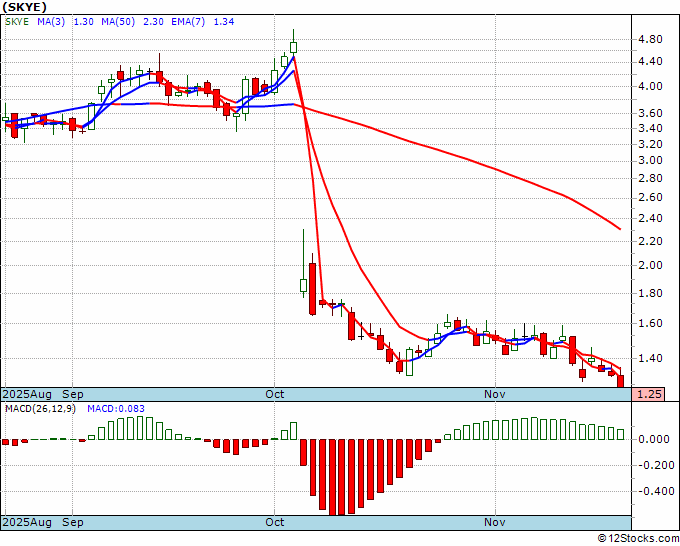Screen dimensions: 680x546
Task: Click the 2.40 price axis label
Action: tap(650, 218)
